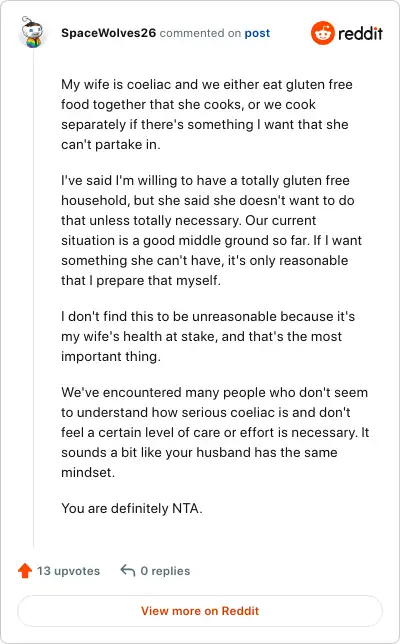Click the 'commented on' text
The image size is (400, 644).
[200, 33]
